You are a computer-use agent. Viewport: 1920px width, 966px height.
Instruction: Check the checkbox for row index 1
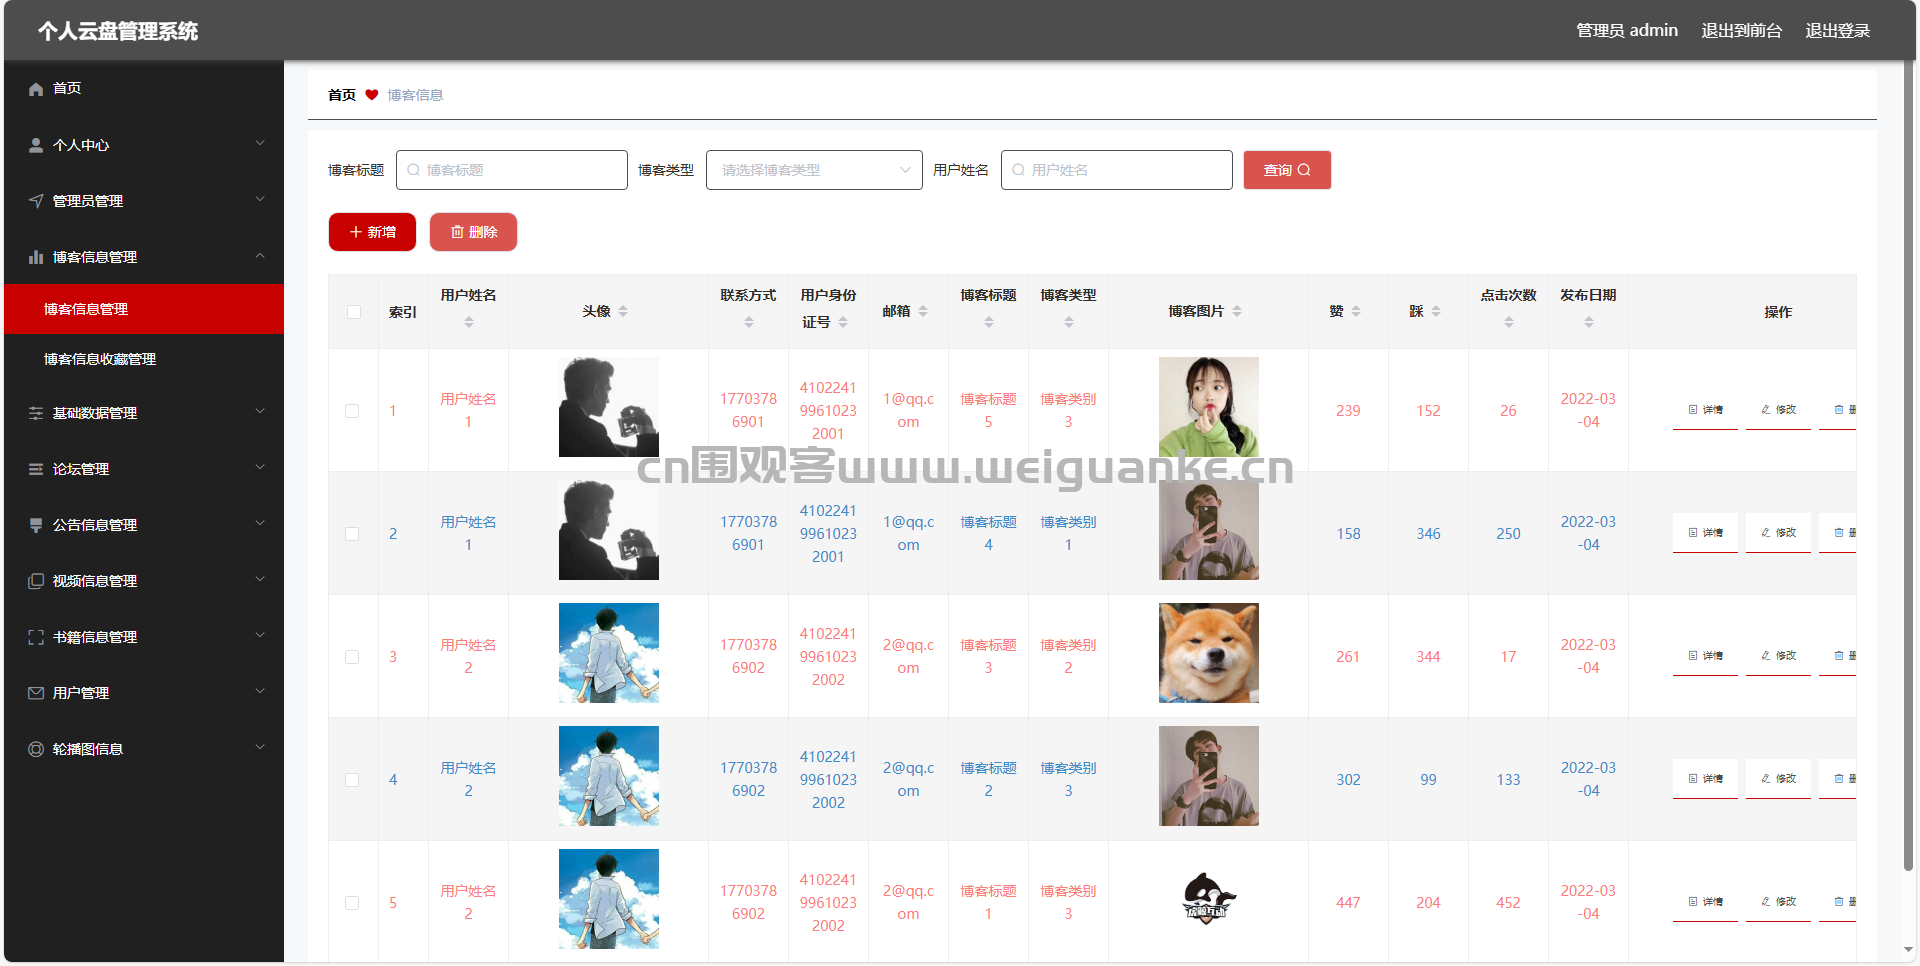point(352,411)
